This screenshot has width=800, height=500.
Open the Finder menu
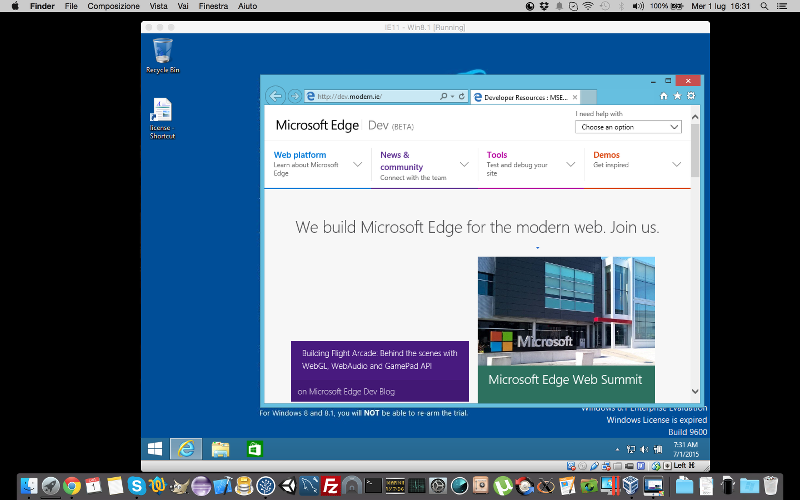coord(42,6)
